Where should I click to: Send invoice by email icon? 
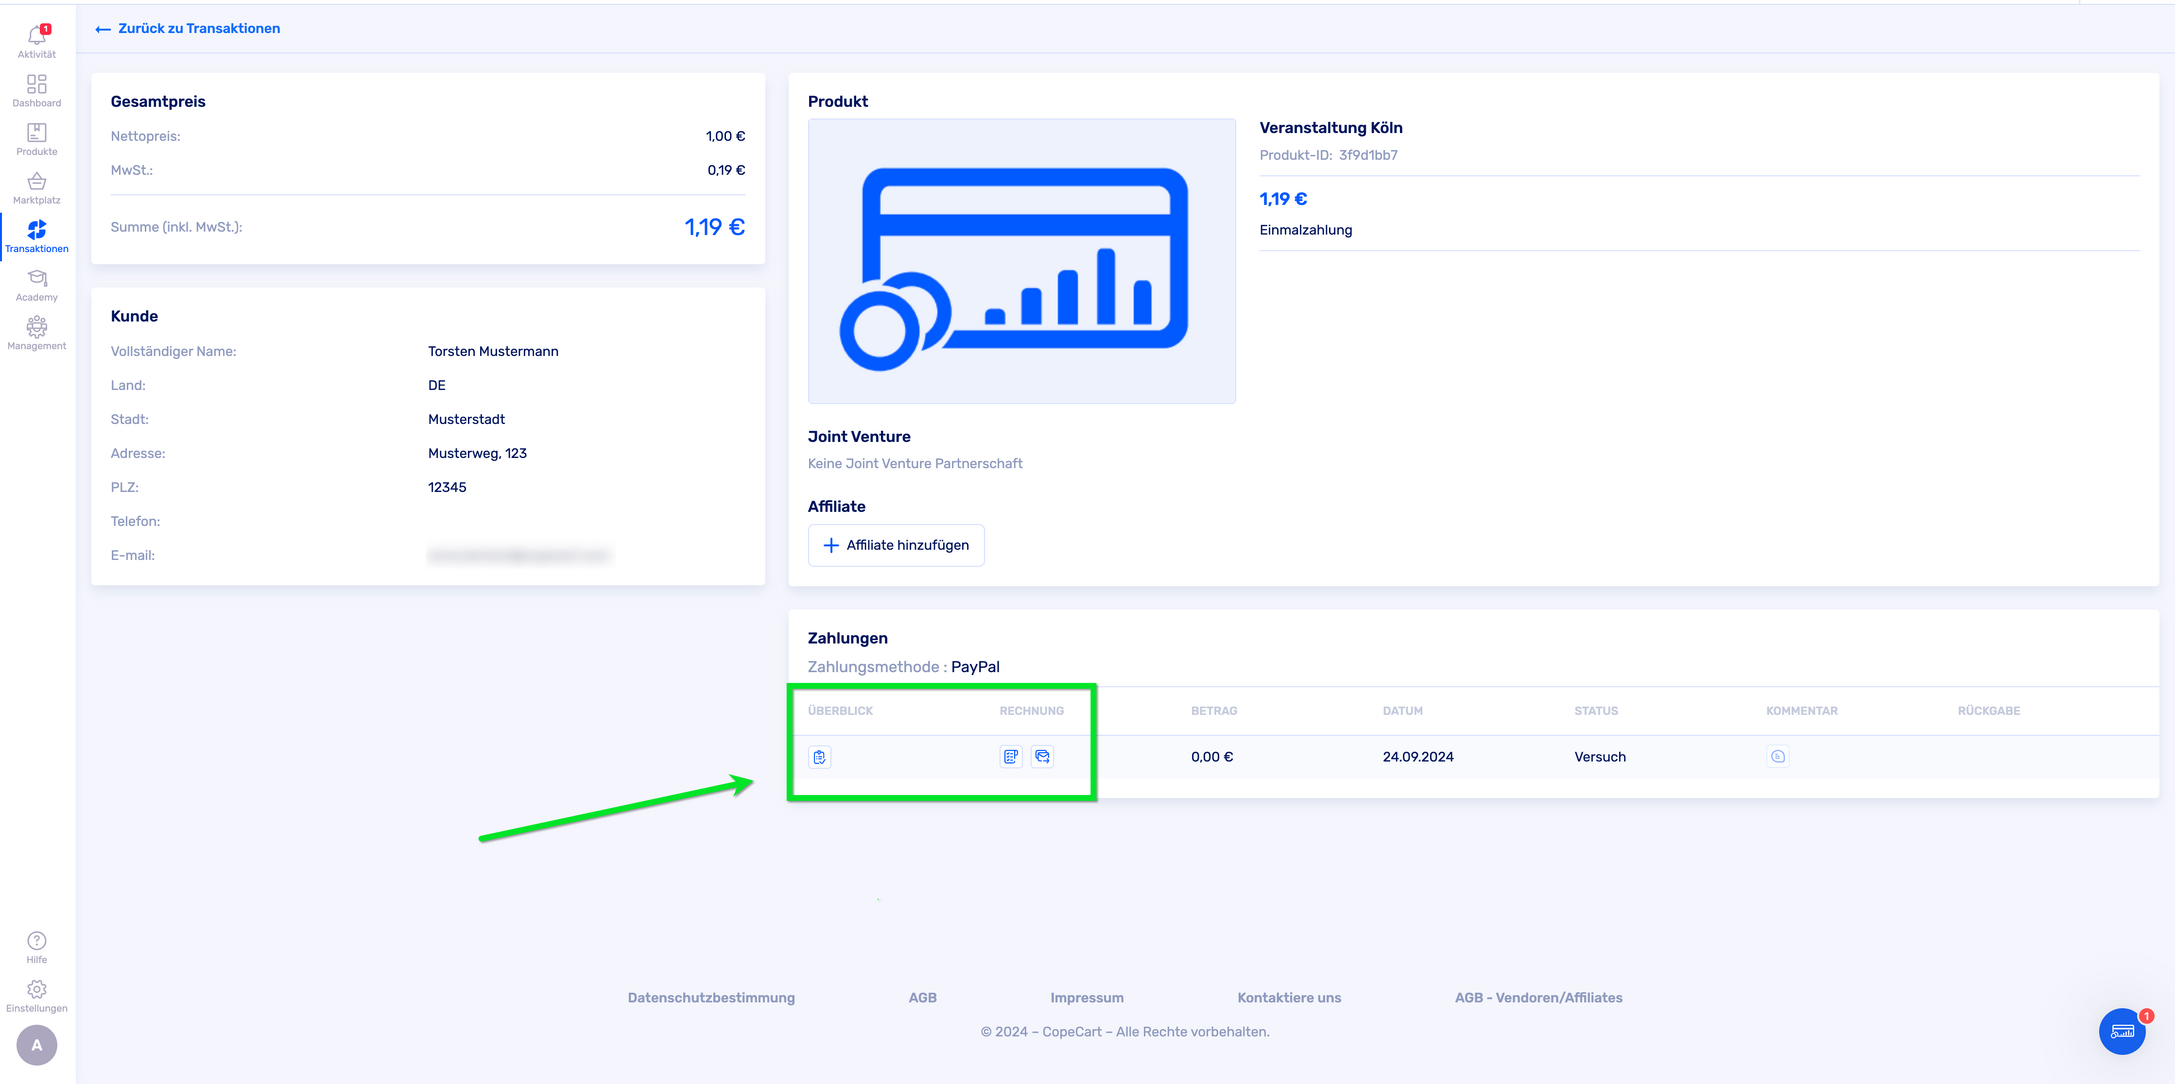click(x=1042, y=757)
